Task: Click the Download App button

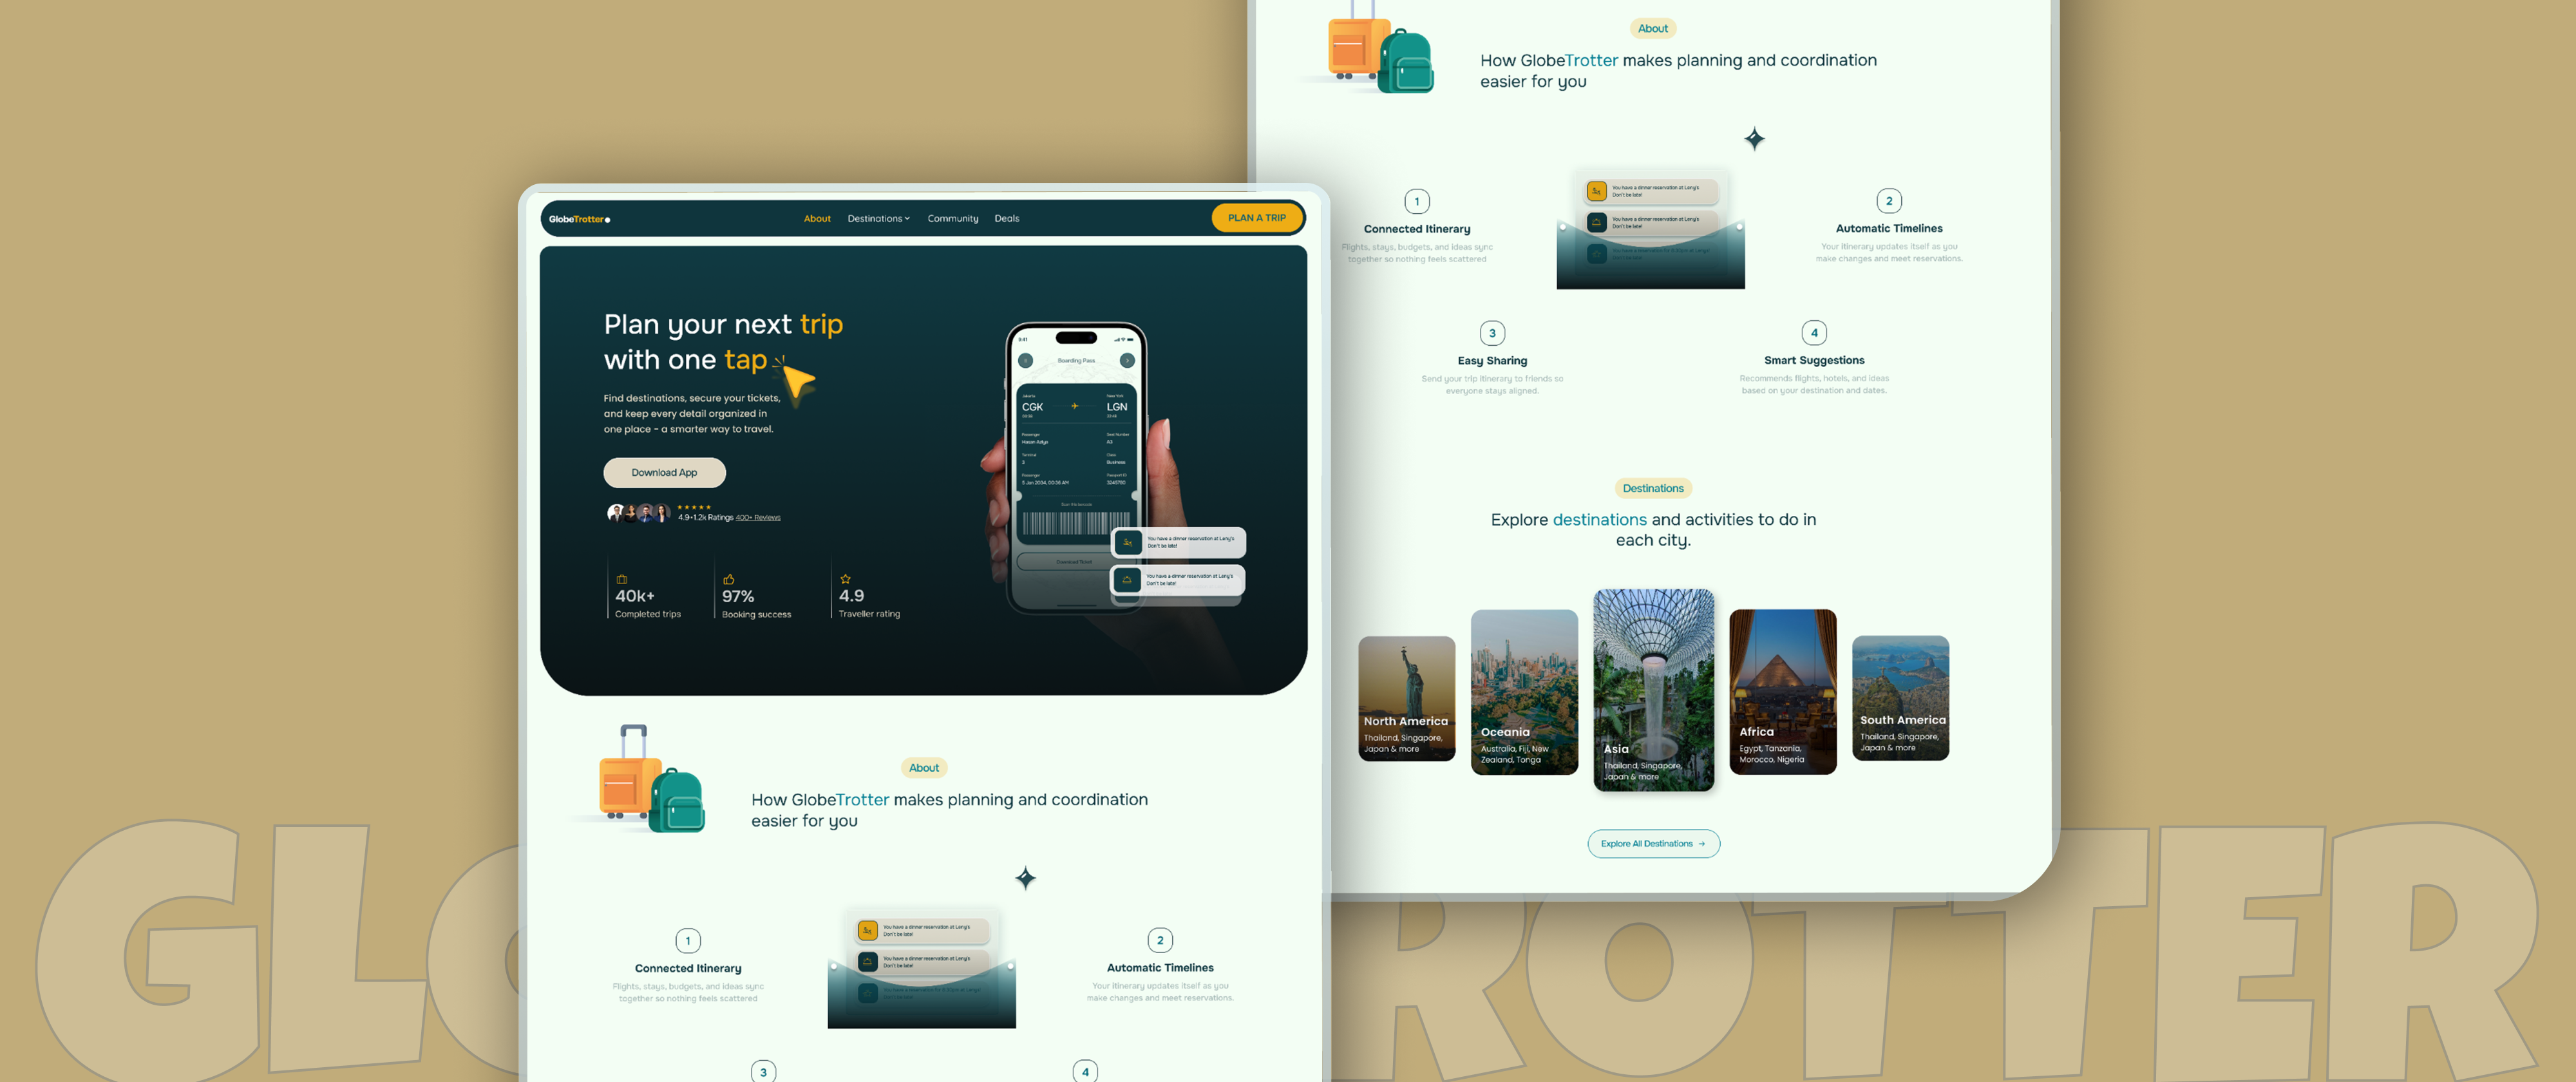Action: pos(664,472)
